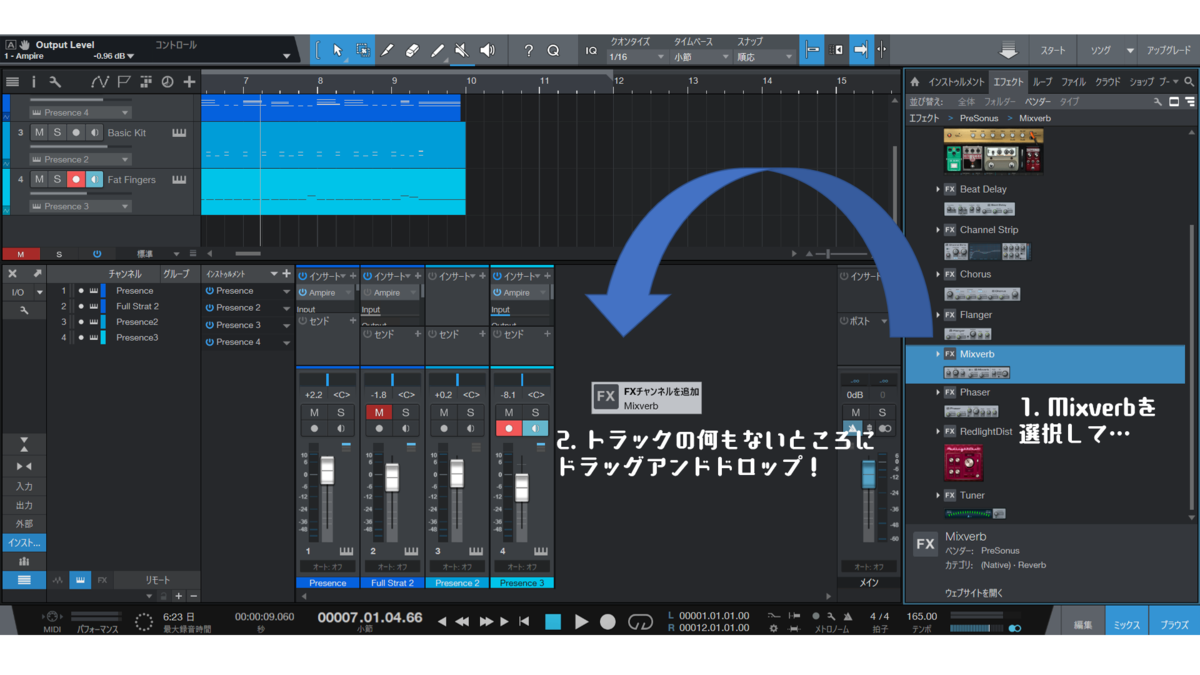This screenshot has height=675, width=1200.
Task: Unmute the Full Strat 2 mixer channel
Action: coord(379,412)
